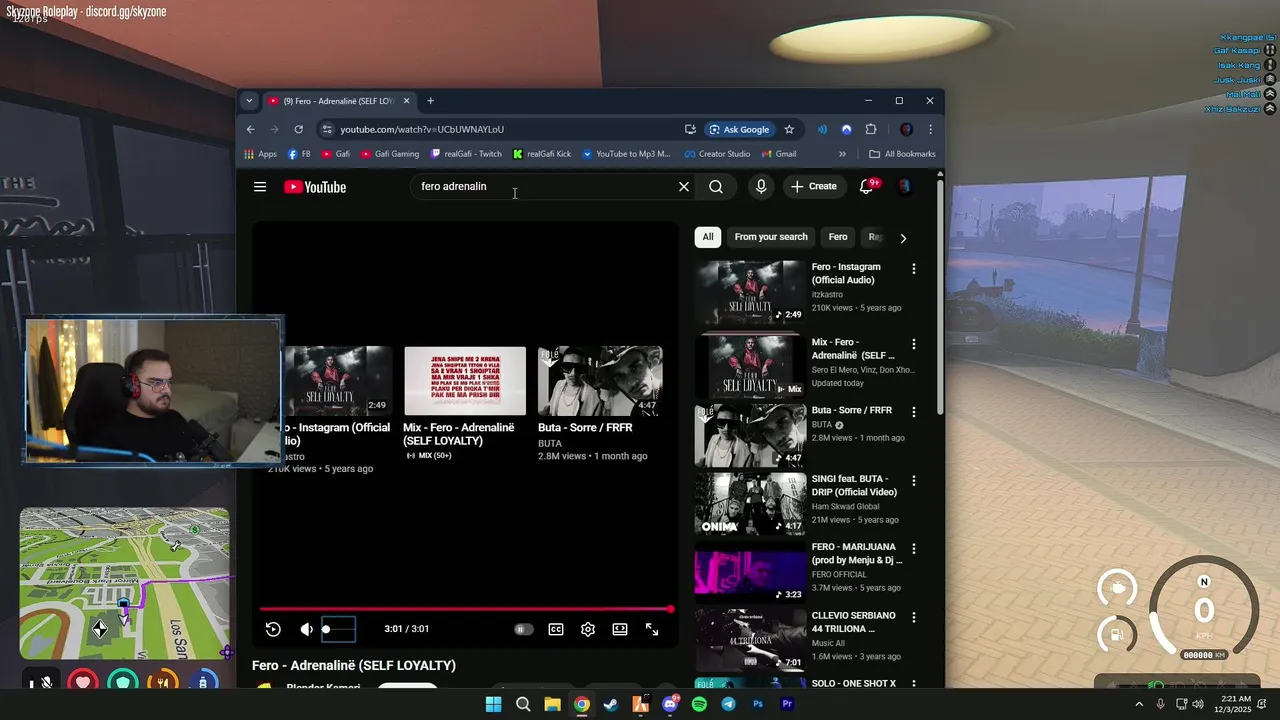1280x720 pixels.
Task: Open the player settings gear
Action: click(588, 629)
